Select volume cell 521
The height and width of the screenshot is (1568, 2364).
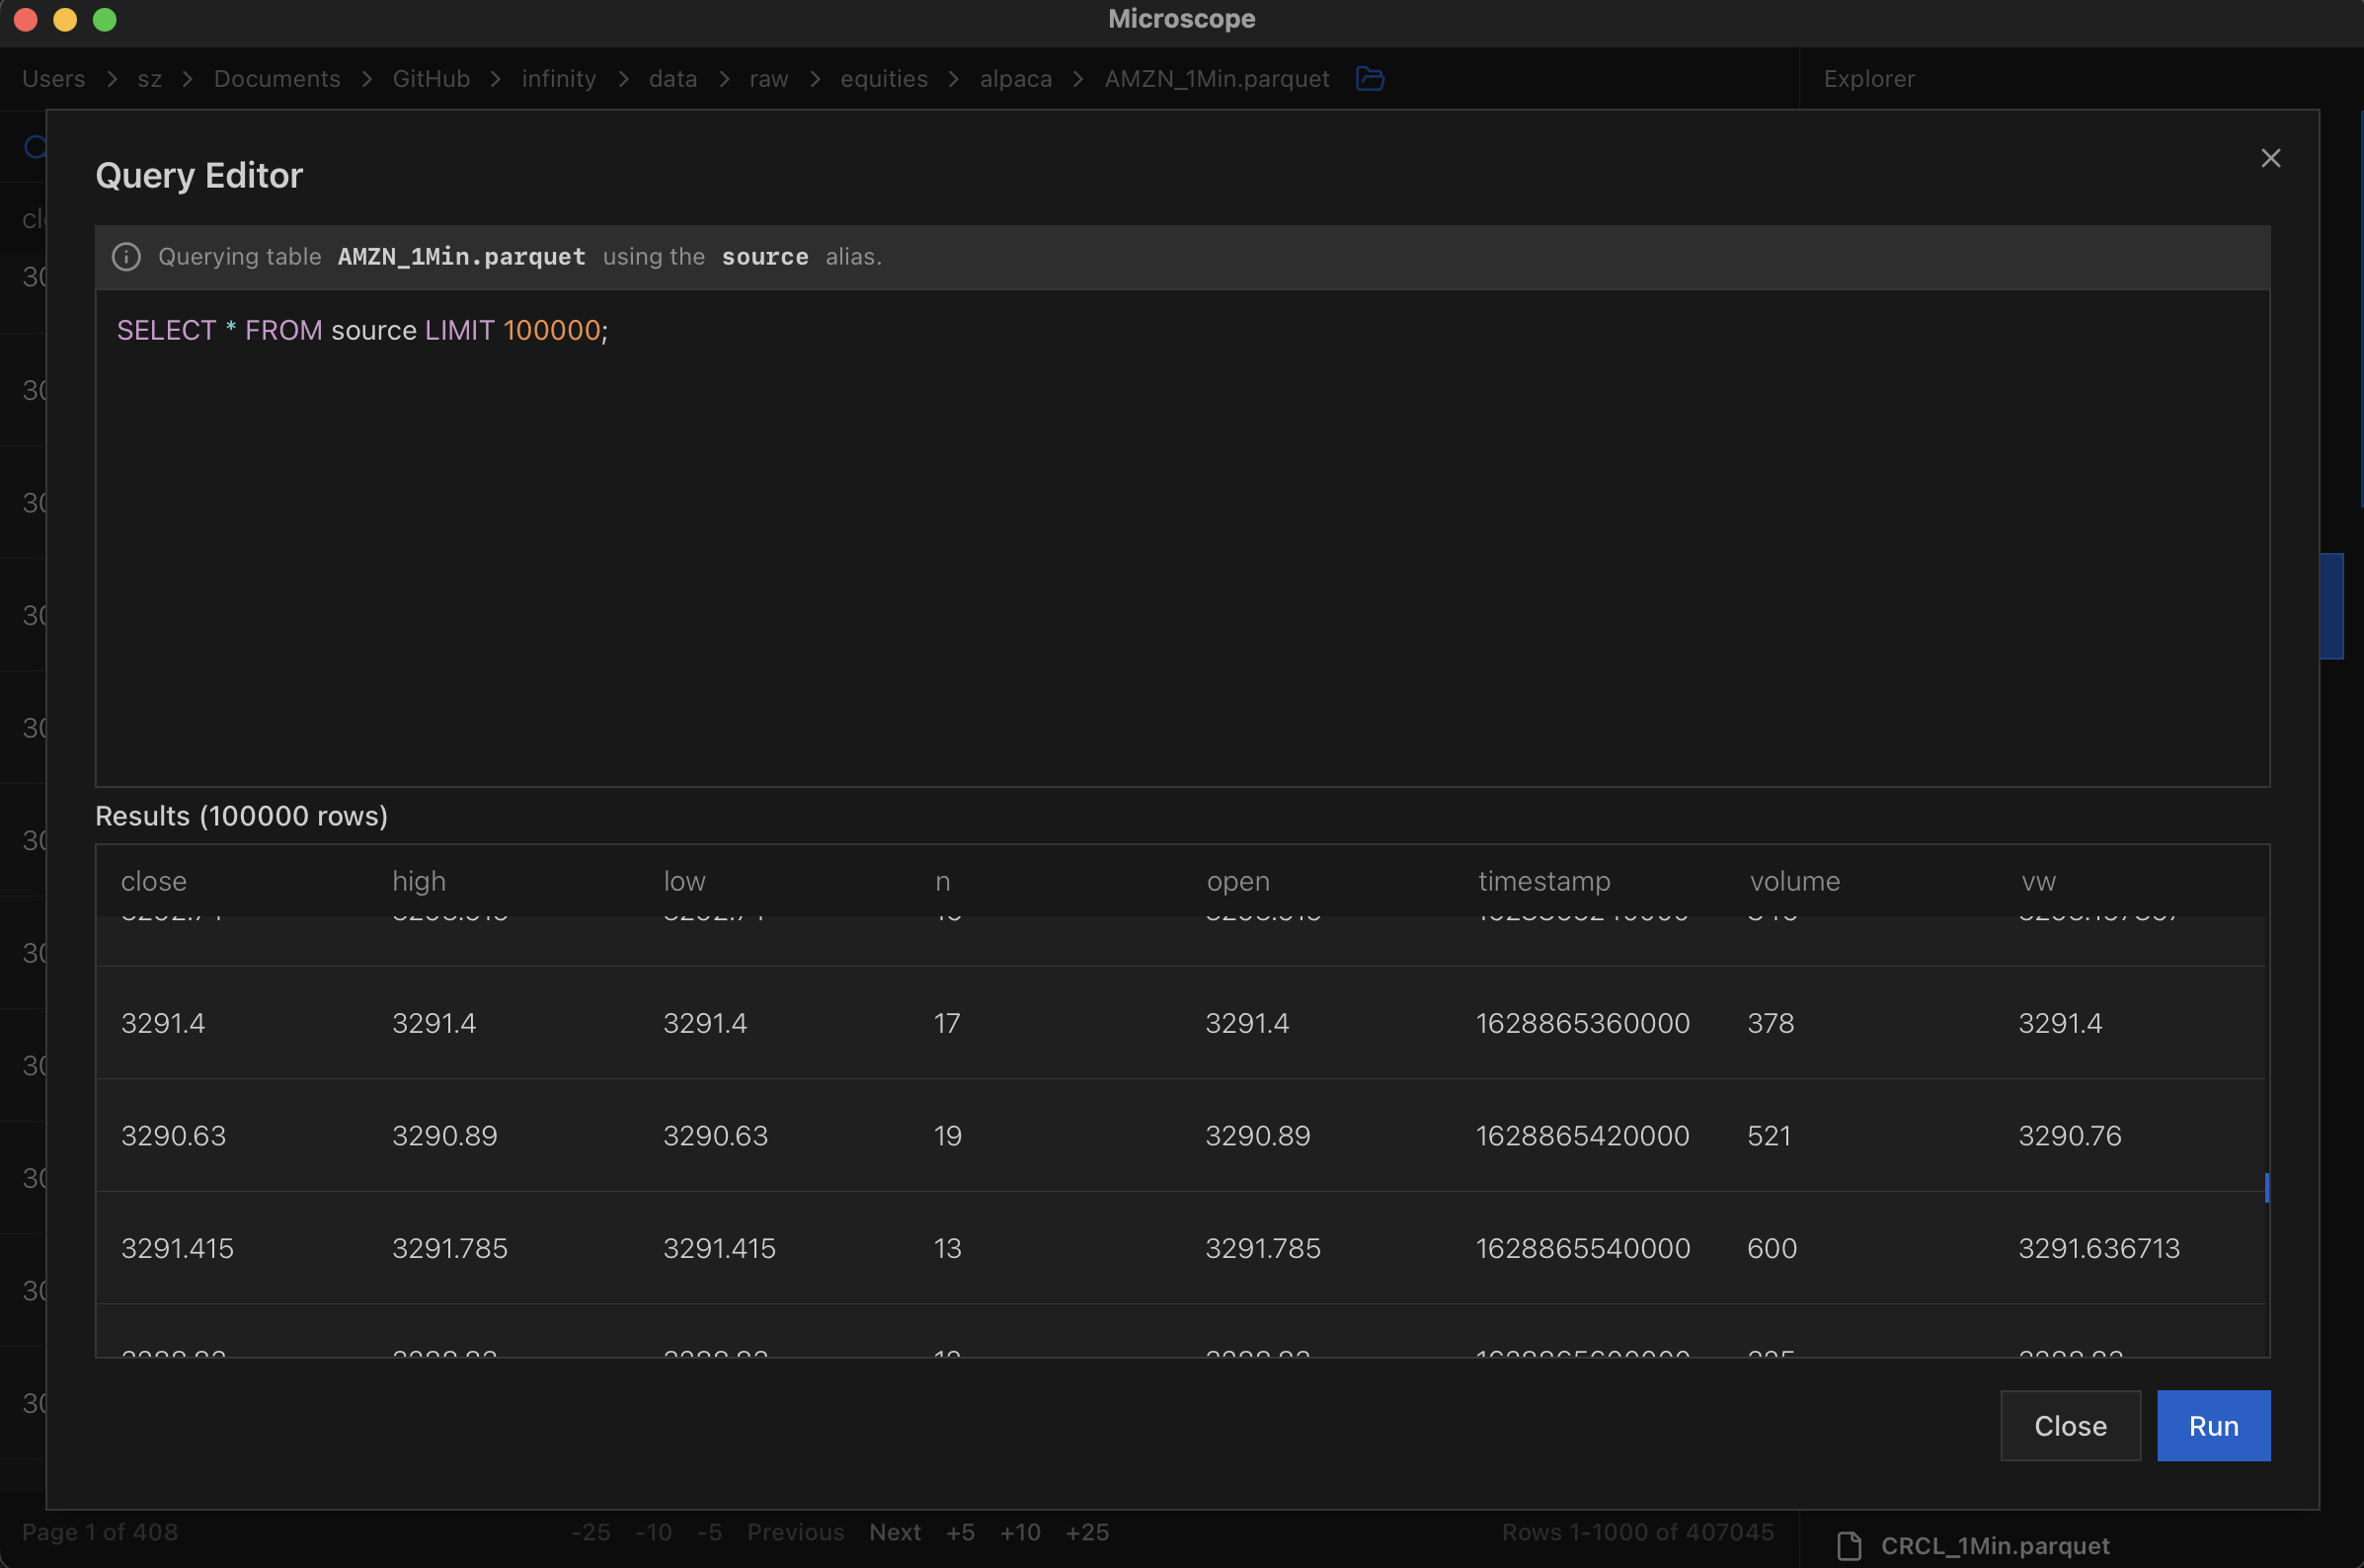tap(1768, 1136)
